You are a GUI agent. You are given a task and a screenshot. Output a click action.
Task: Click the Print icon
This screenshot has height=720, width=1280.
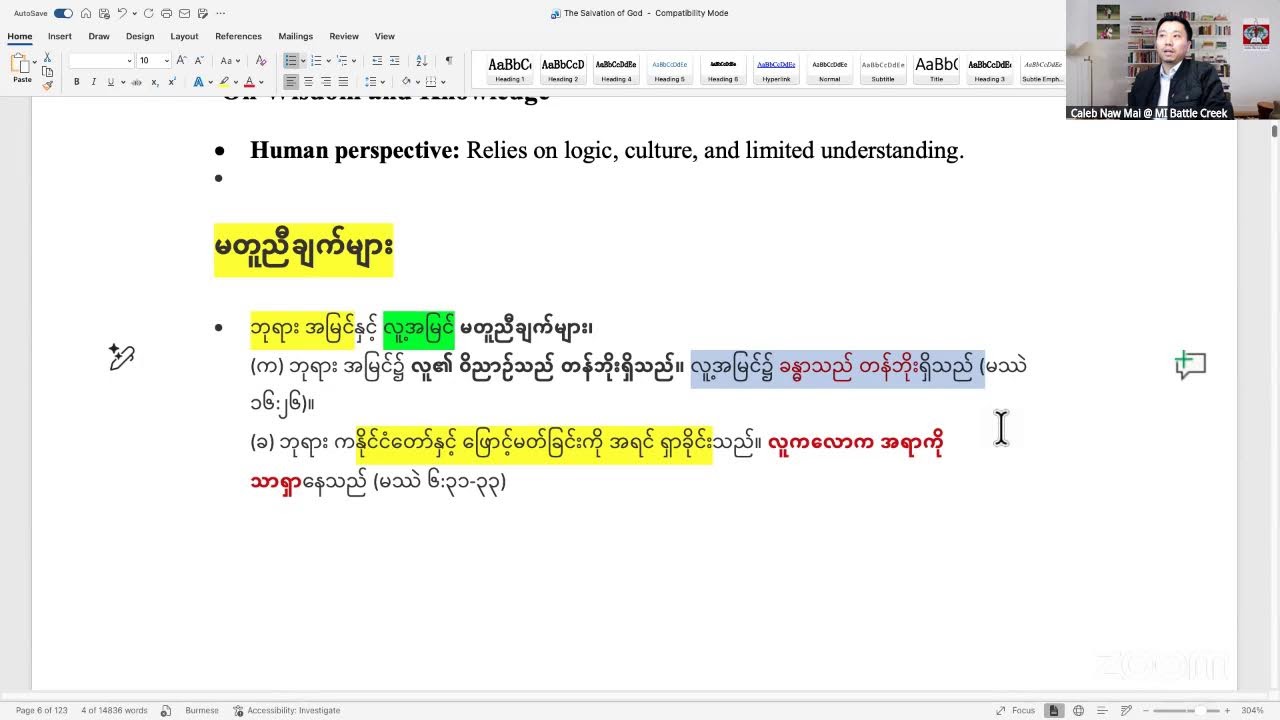point(166,13)
